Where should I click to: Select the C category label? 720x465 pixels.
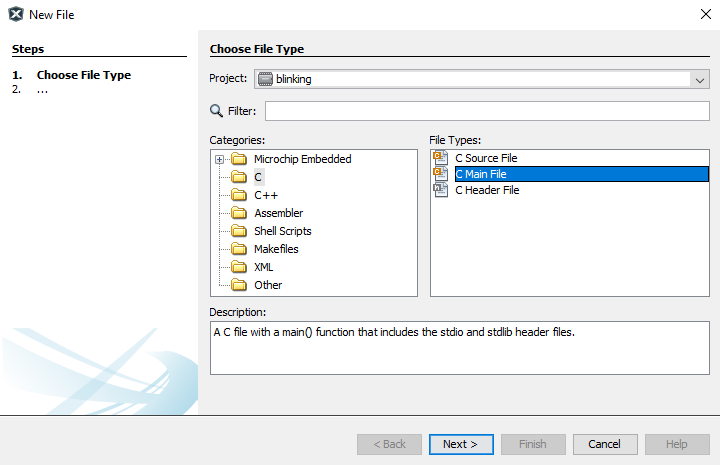click(x=258, y=177)
